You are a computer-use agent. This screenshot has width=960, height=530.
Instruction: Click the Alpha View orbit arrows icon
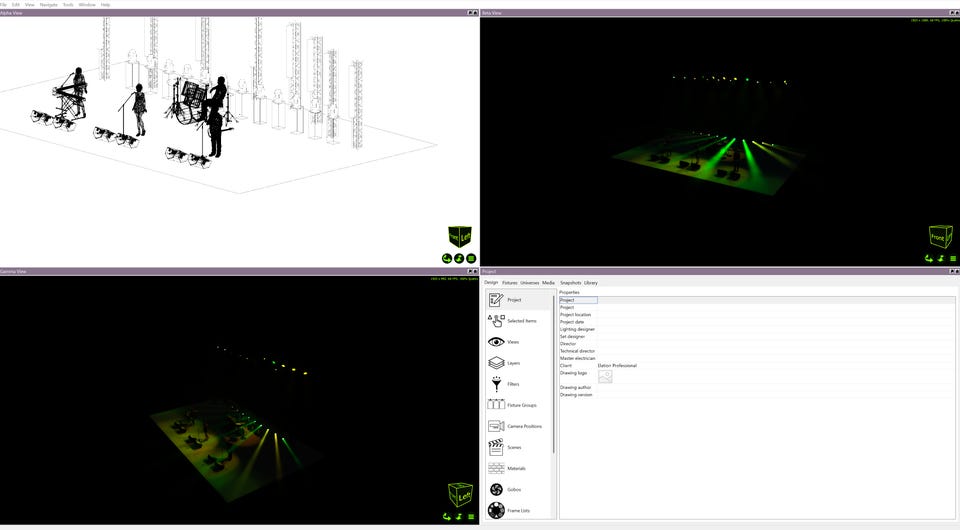(447, 258)
